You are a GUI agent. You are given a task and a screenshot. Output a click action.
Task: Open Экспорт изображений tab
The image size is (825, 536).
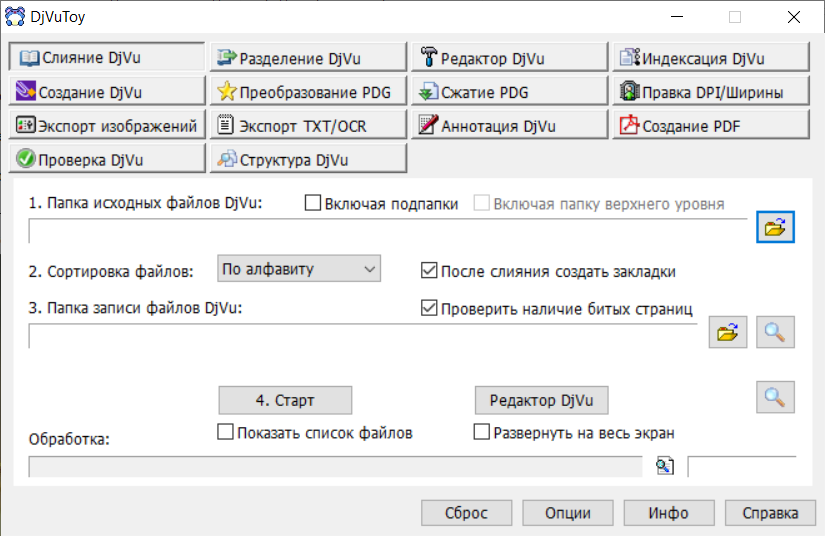point(107,125)
